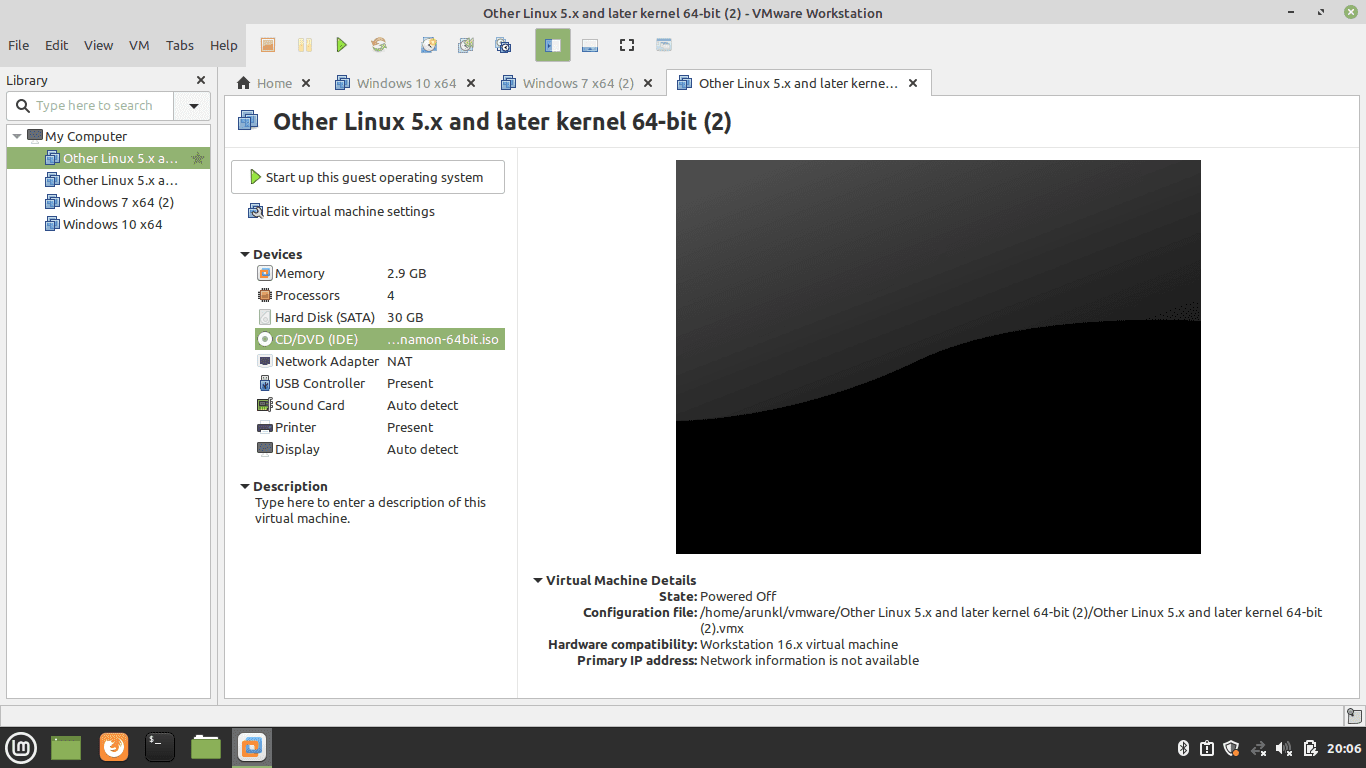Collapse the Description section
The height and width of the screenshot is (768, 1366).
(245, 486)
